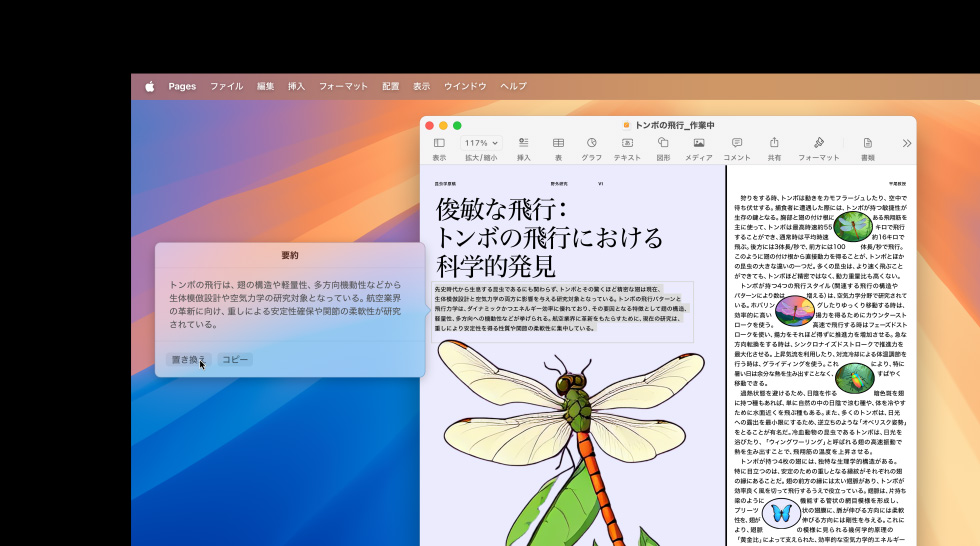Add a comment with コメント icon
Viewport: 980px width, 546px height.
[737, 144]
